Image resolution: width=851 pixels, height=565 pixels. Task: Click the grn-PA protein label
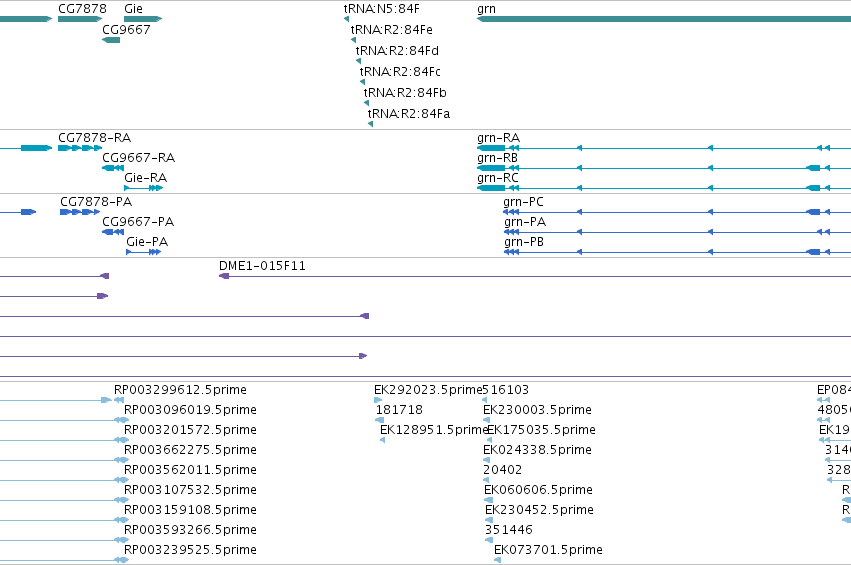coord(525,221)
